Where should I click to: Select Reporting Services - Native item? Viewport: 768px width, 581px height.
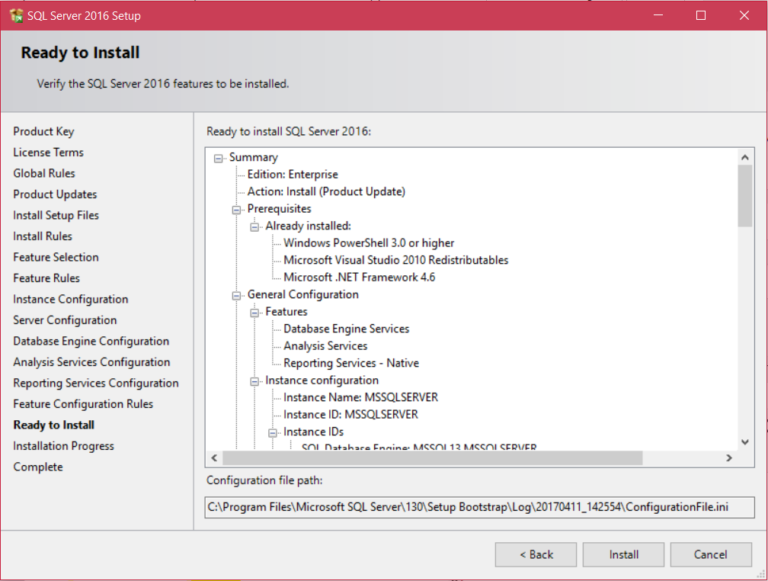click(x=351, y=363)
